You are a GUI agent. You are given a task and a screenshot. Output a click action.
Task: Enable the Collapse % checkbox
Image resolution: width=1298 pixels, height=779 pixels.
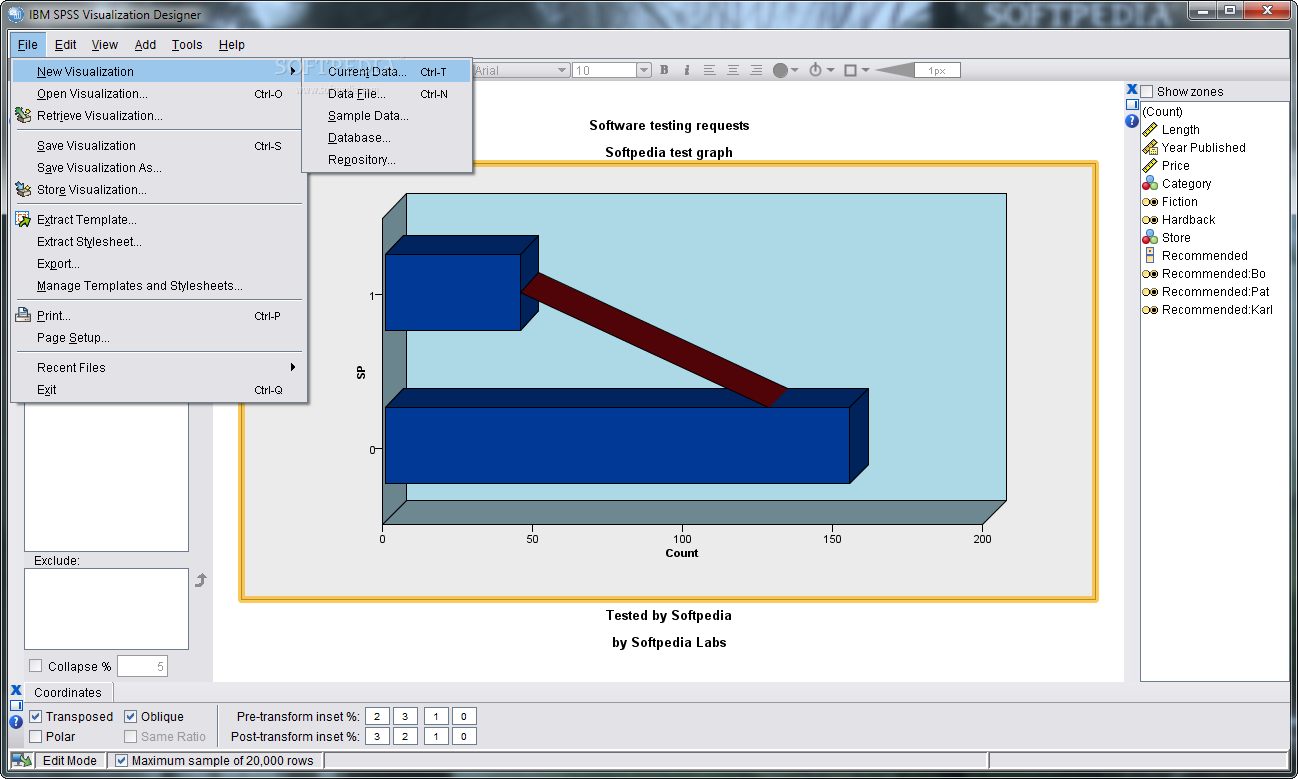tap(36, 666)
